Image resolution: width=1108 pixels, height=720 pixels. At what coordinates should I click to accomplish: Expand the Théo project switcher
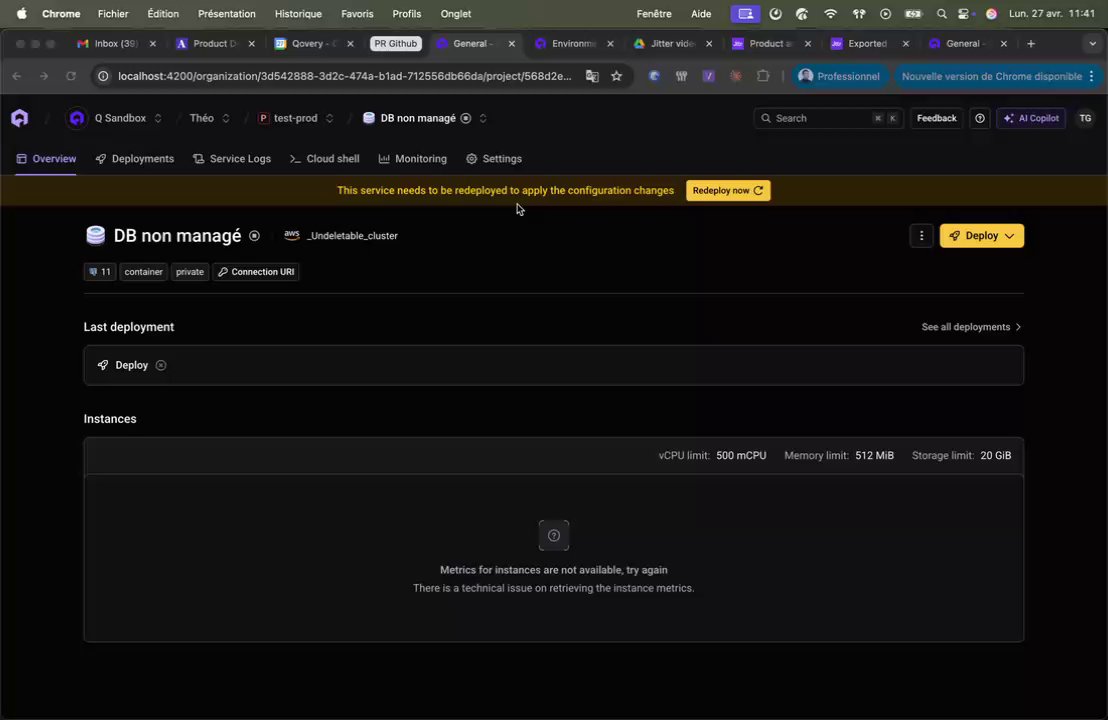click(x=225, y=118)
